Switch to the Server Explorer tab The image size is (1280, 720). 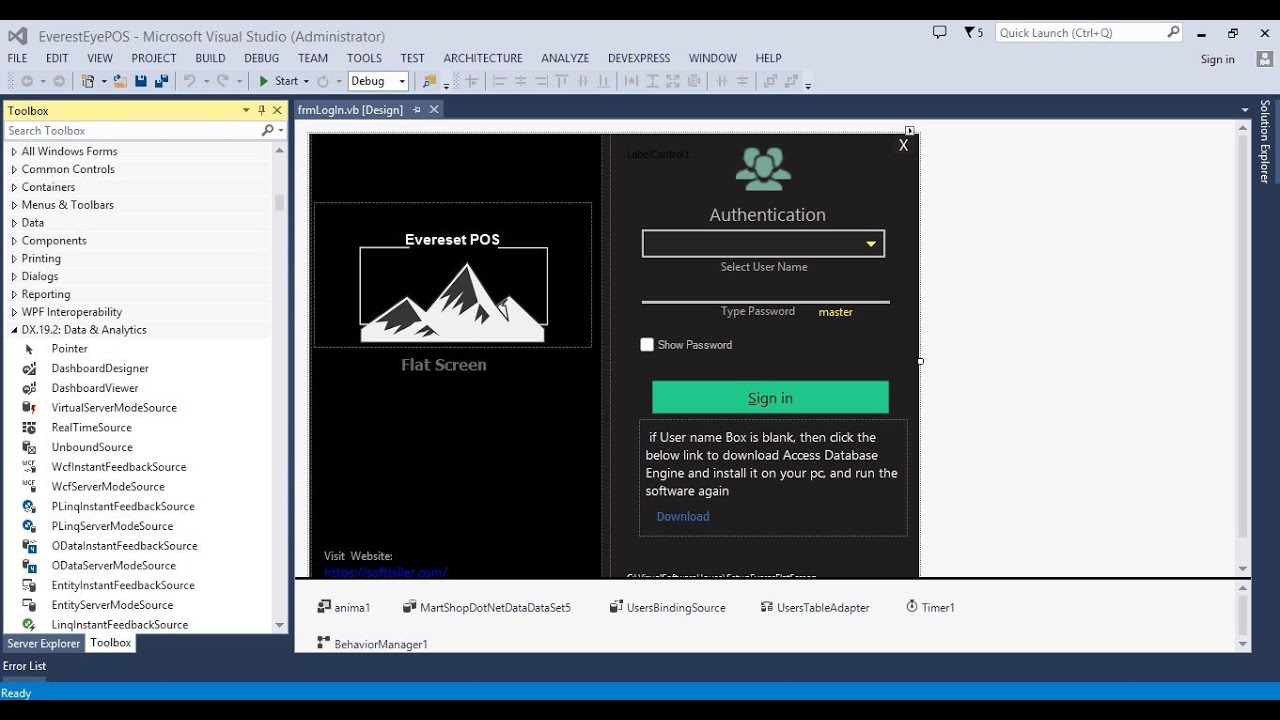[x=44, y=644]
